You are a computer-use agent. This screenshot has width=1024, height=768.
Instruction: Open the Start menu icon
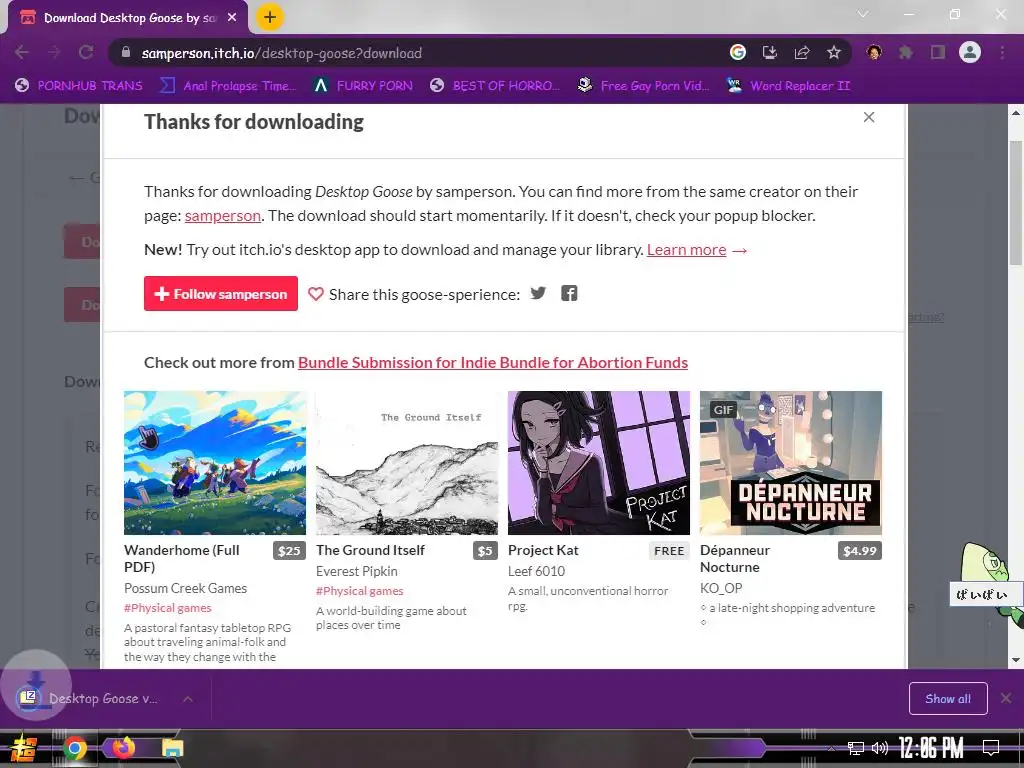24,748
